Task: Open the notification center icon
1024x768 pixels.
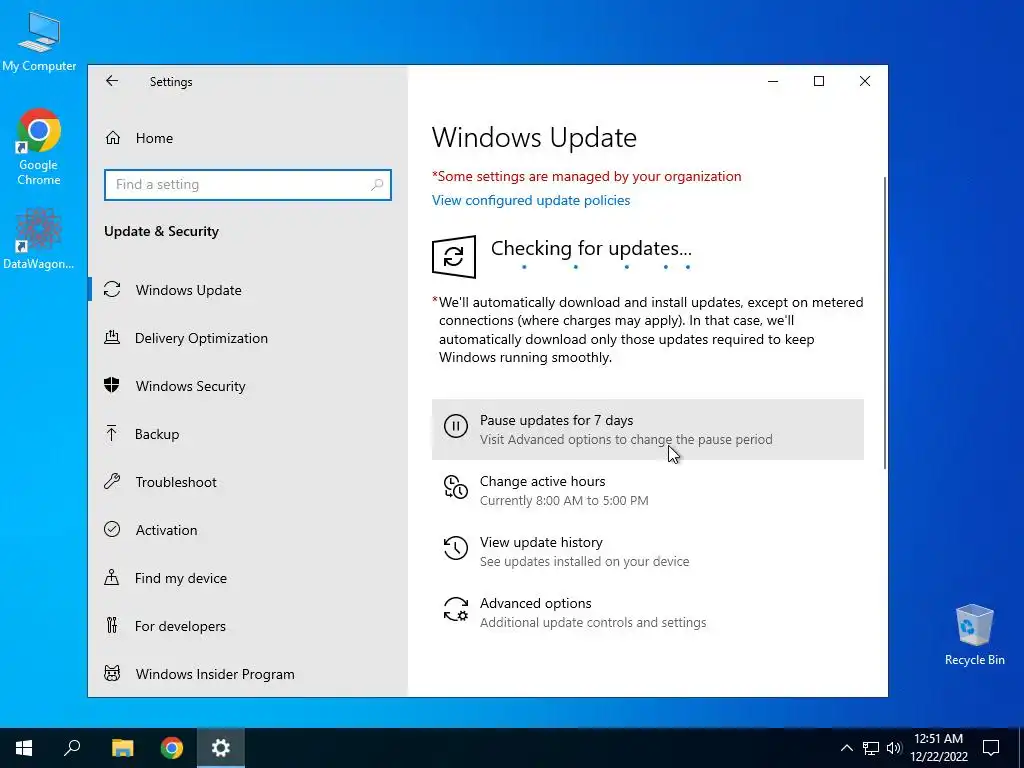Action: click(x=991, y=748)
